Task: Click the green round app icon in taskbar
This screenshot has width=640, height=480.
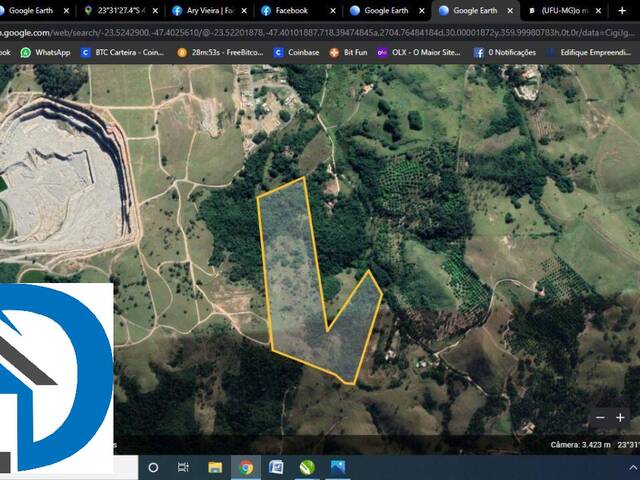Action: pyautogui.click(x=307, y=467)
